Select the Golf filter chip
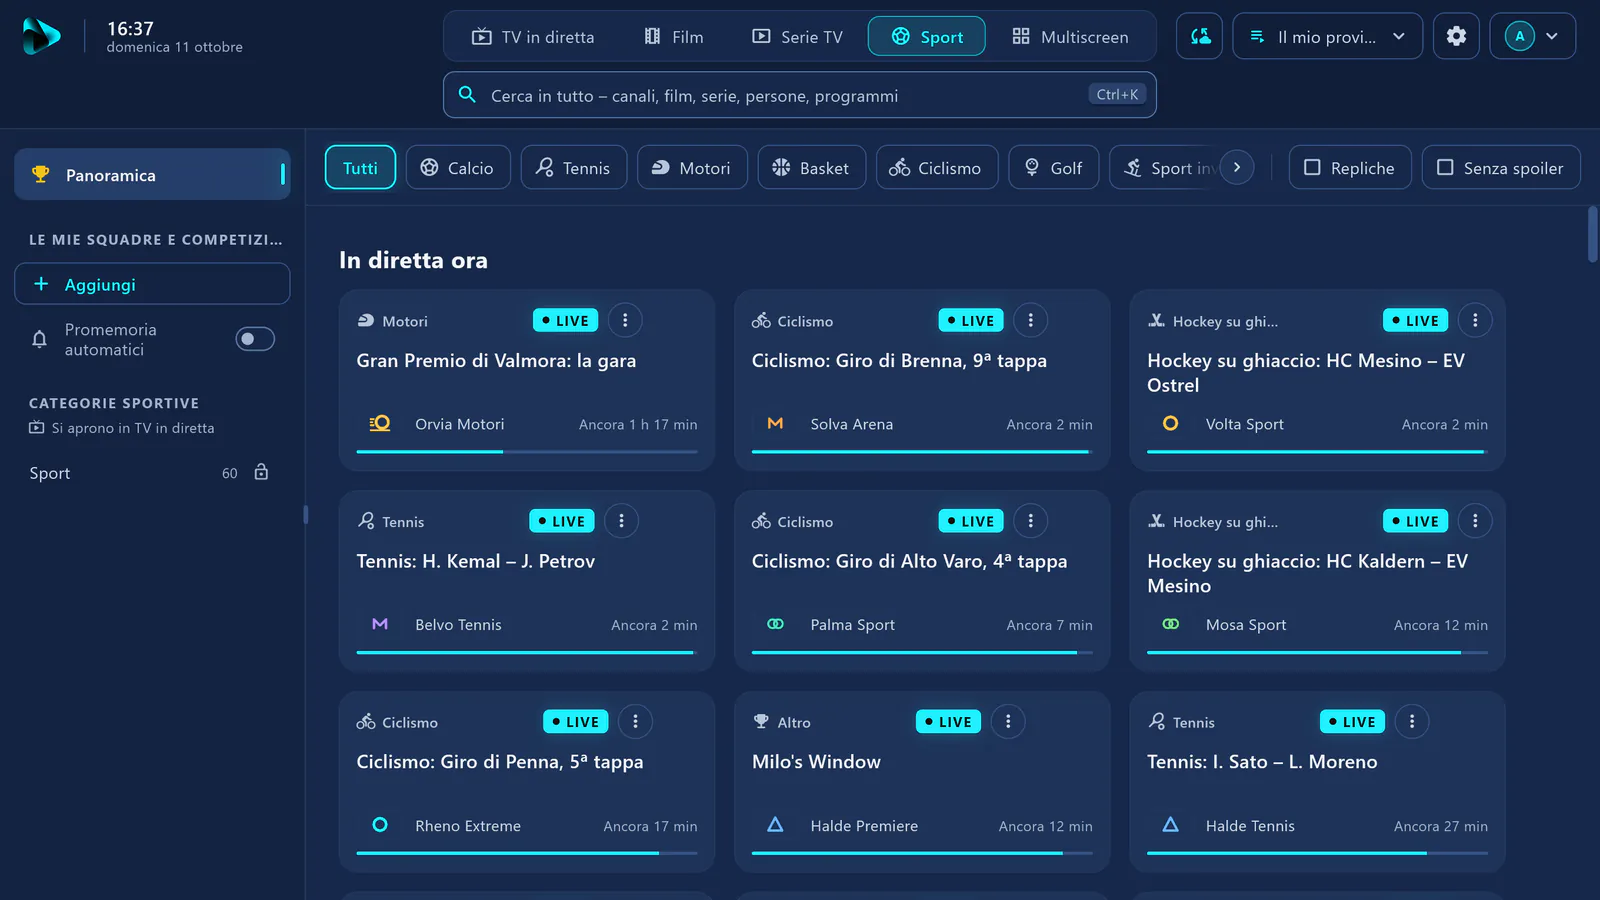Image resolution: width=1600 pixels, height=900 pixels. (x=1053, y=167)
